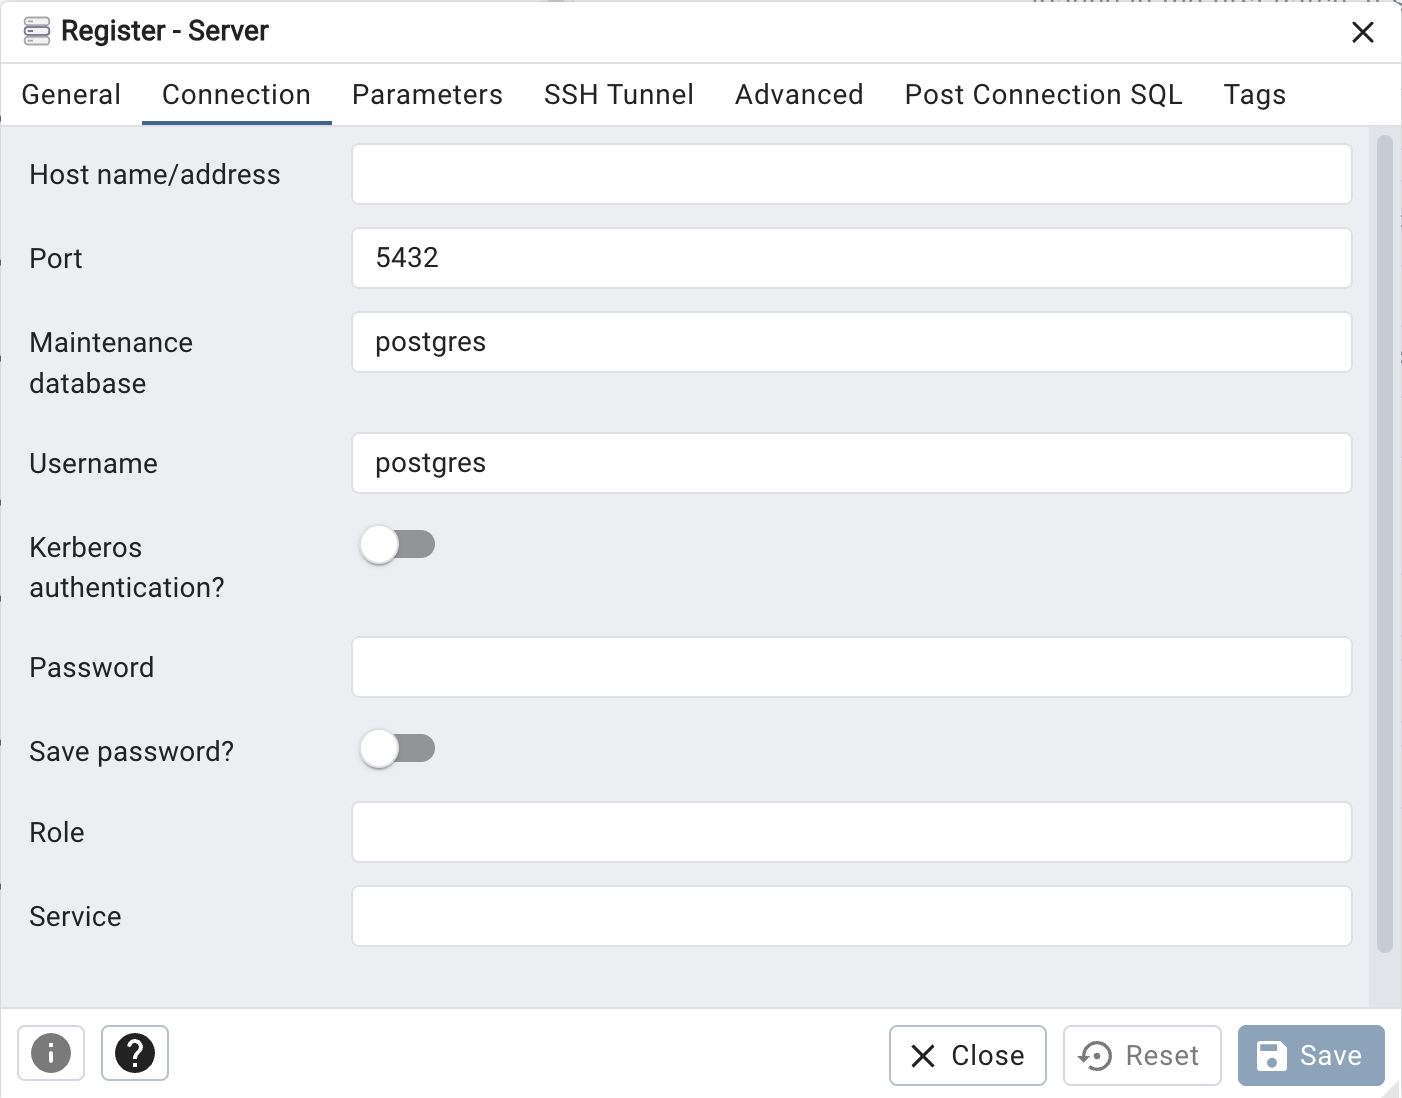Click the server icon in title bar
The width and height of the screenshot is (1402, 1098).
37,31
